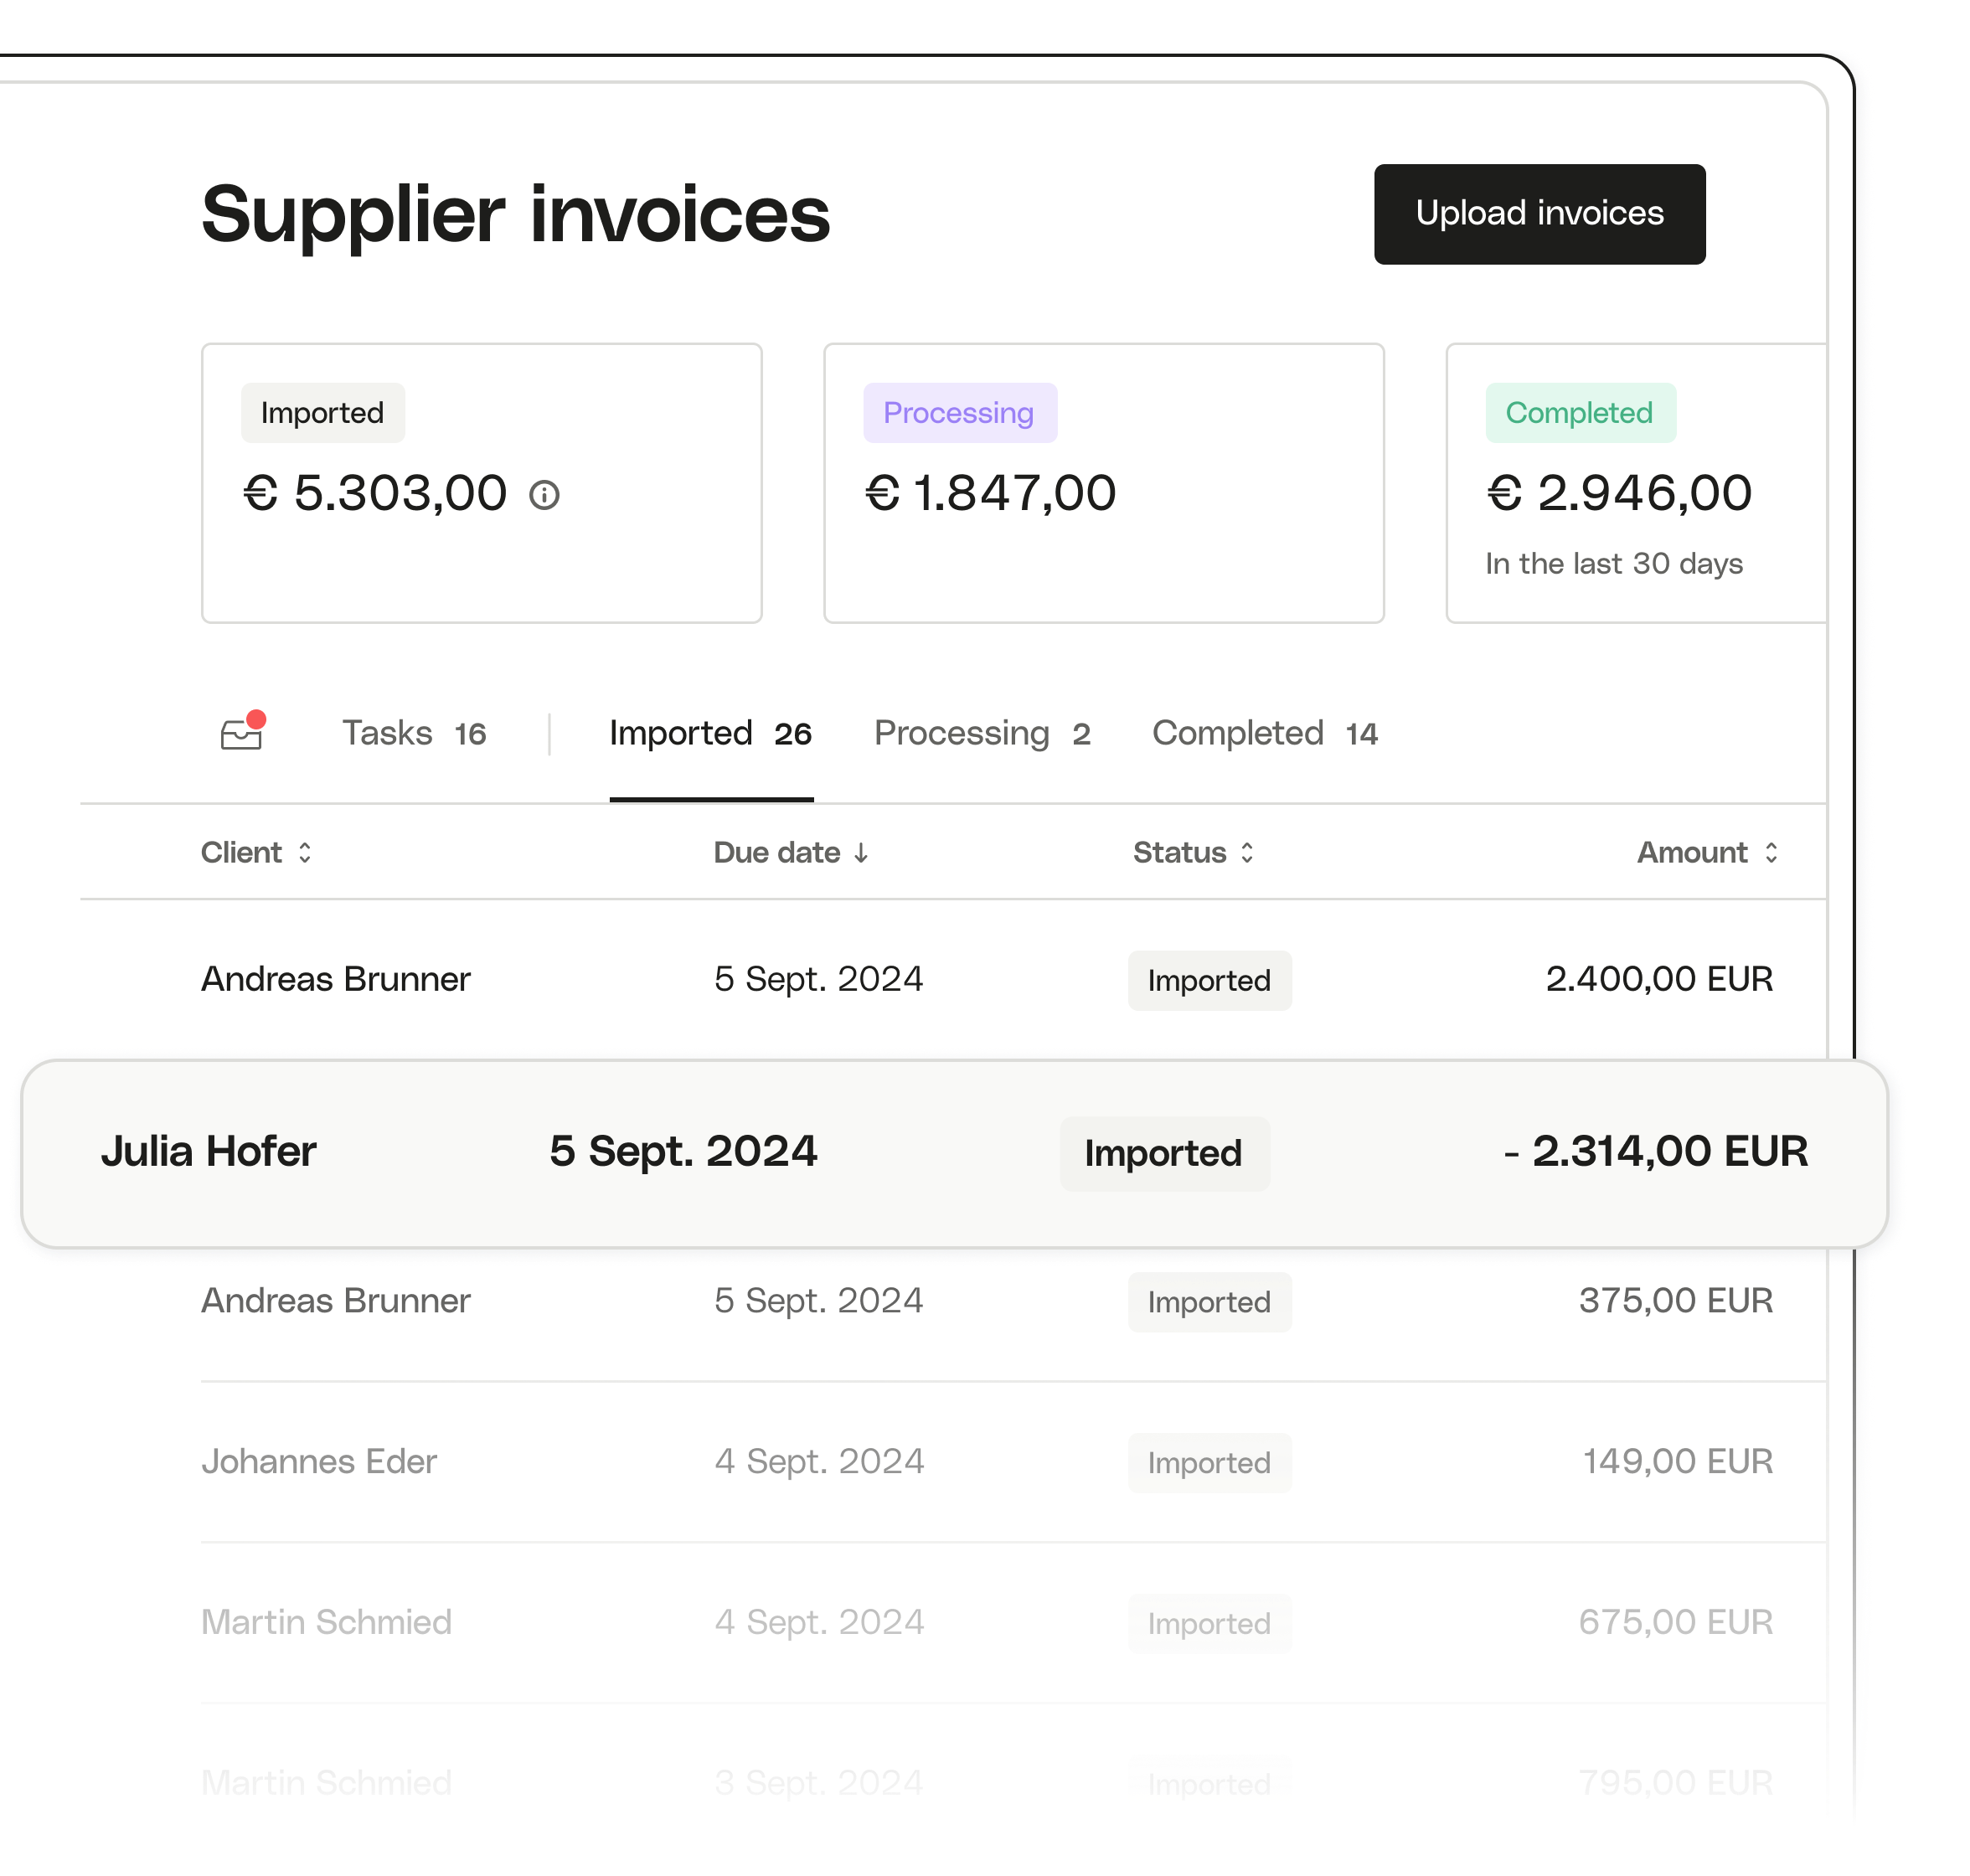Image resolution: width=1970 pixels, height=1876 pixels.
Task: Toggle the Imported summary card view
Action: pyautogui.click(x=547, y=492)
